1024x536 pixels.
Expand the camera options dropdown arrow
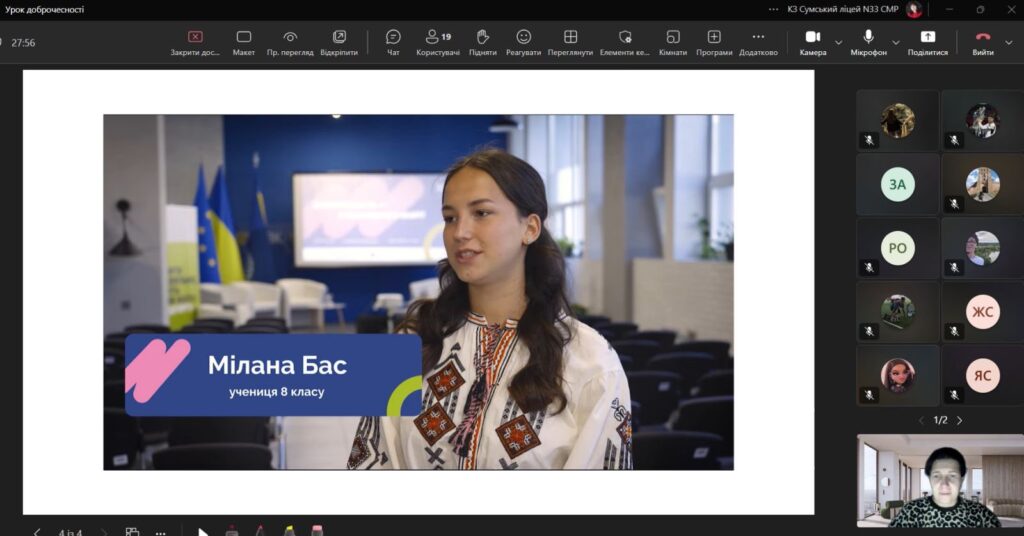click(x=838, y=43)
